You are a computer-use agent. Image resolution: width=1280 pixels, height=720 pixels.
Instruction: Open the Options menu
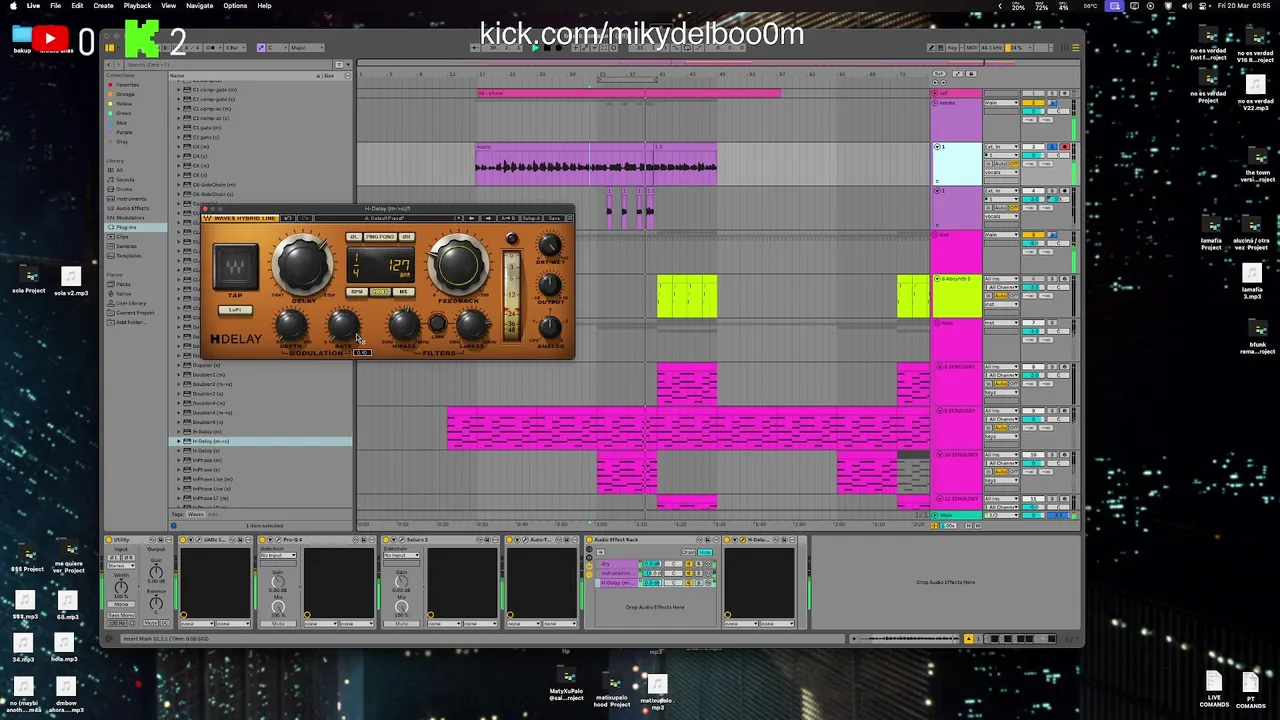(x=235, y=5)
